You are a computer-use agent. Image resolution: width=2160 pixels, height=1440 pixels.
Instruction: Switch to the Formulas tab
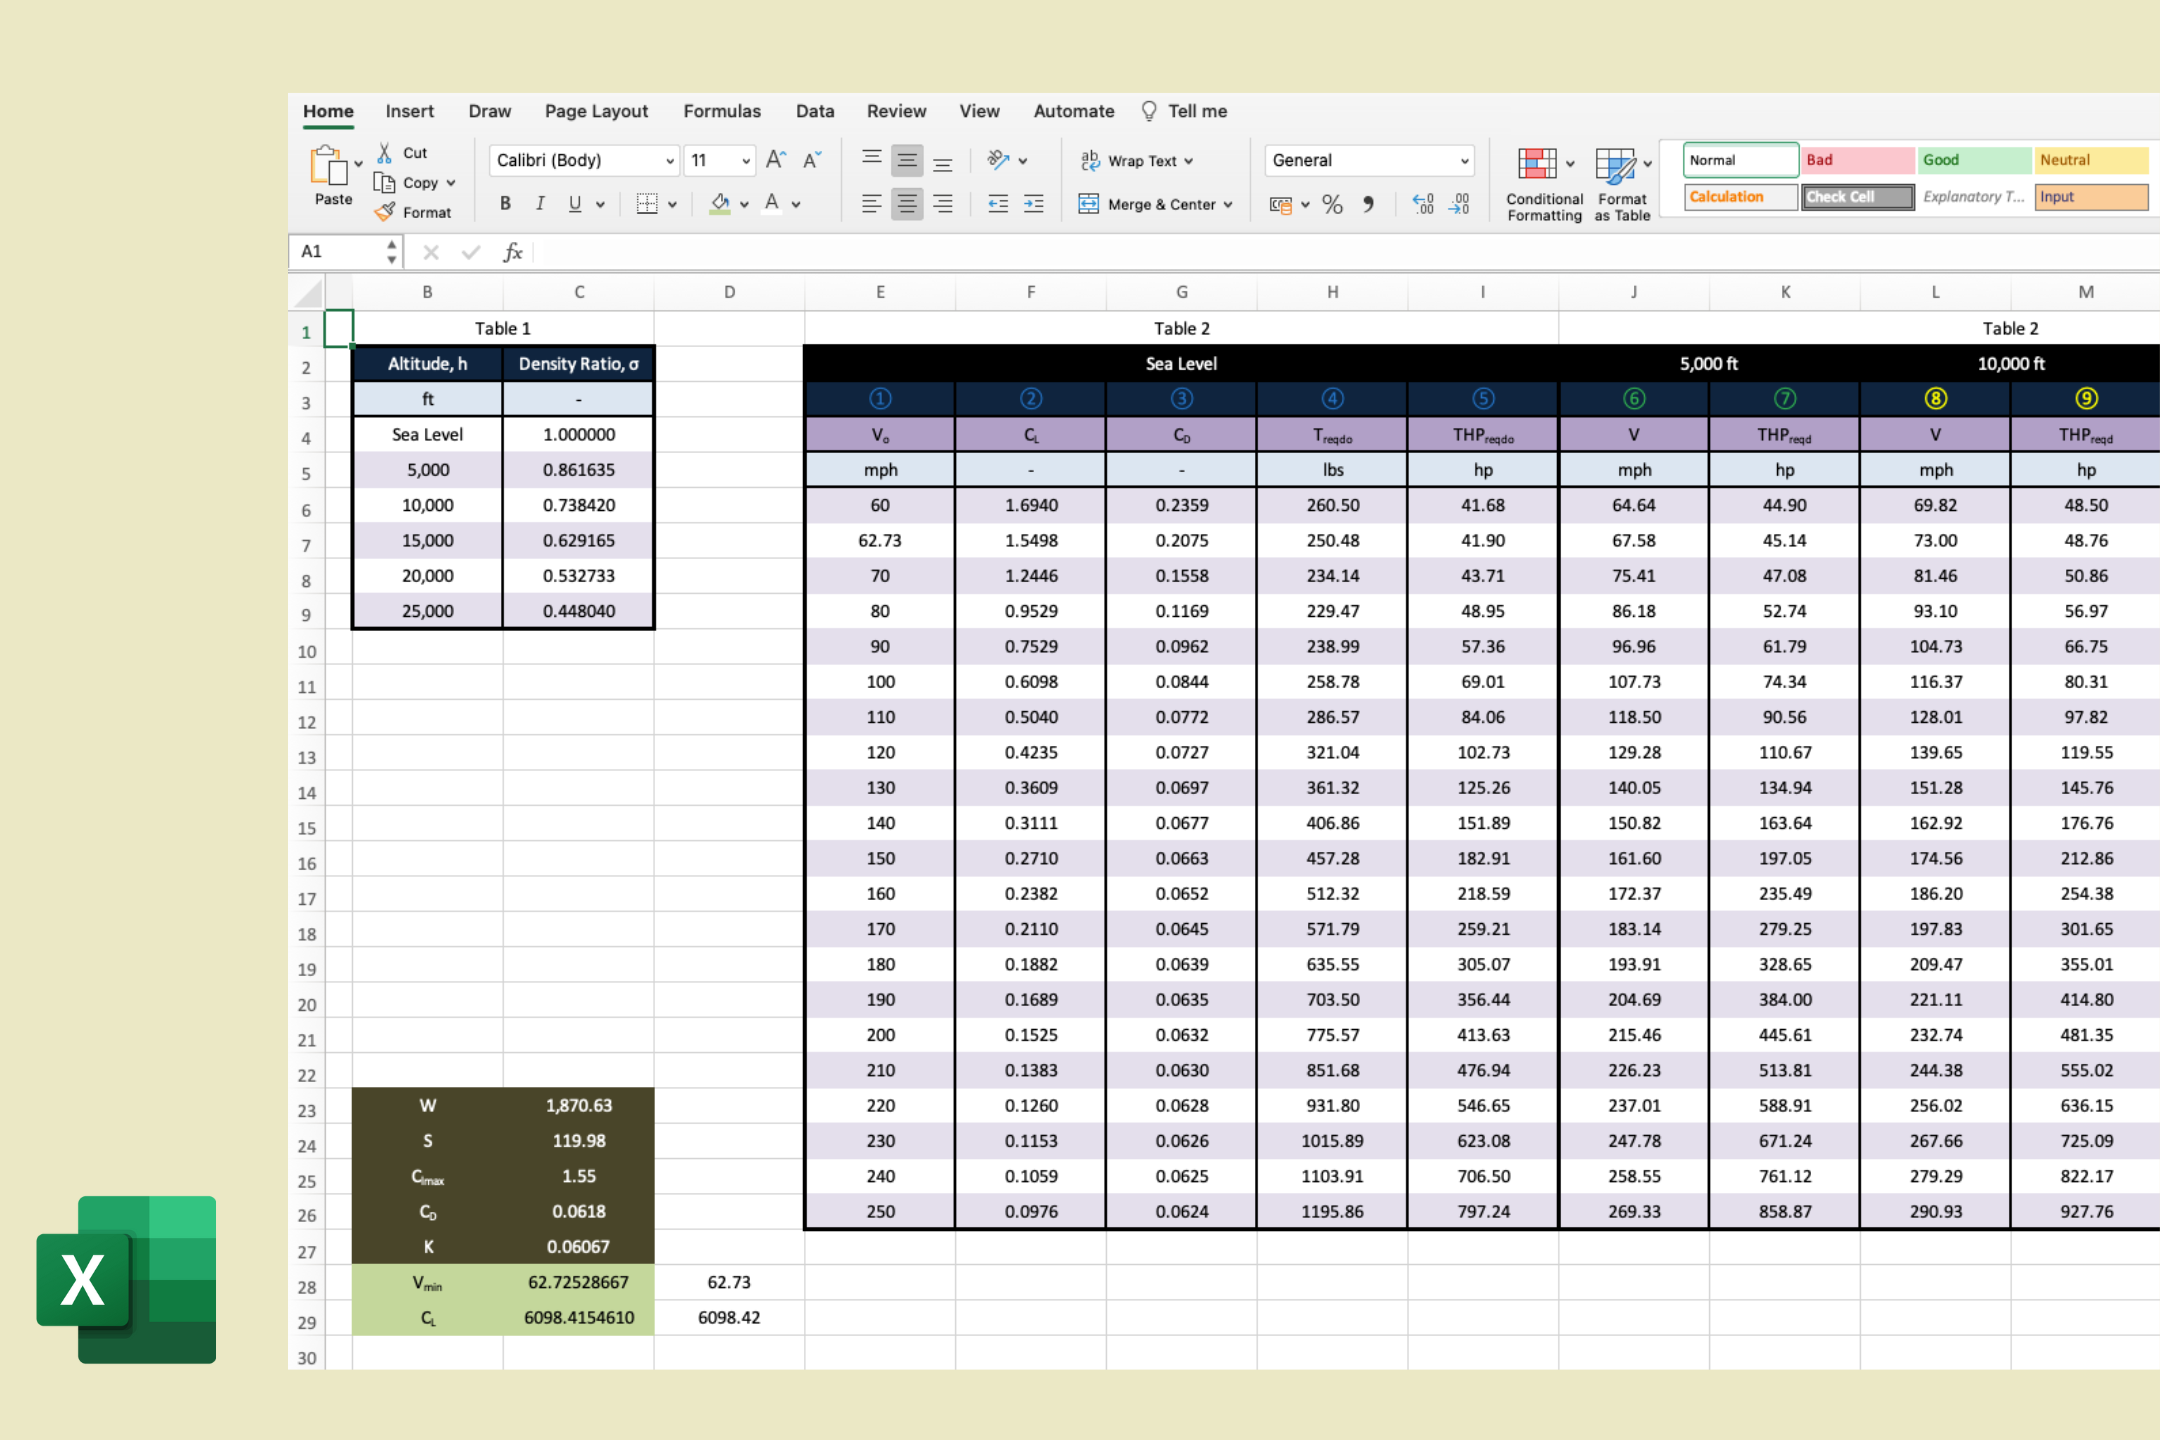coord(722,111)
